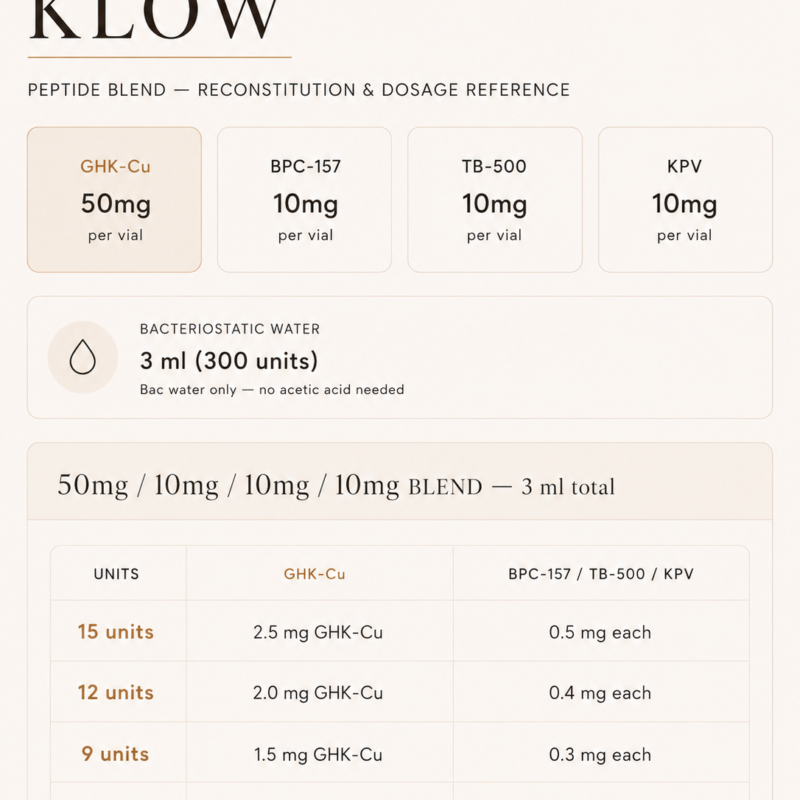Click the 0.5 mg each cell
Image resolution: width=800 pixels, height=800 pixels.
600,632
